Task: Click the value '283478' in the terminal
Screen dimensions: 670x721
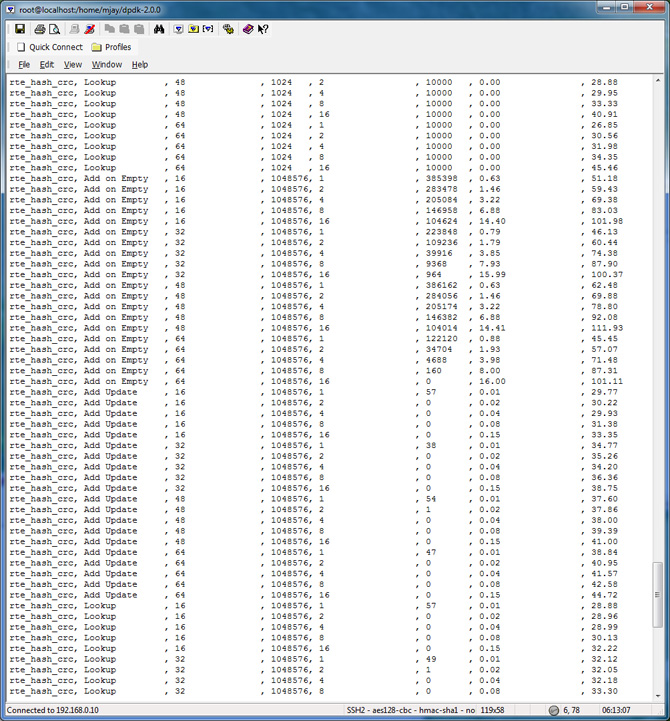Action: (x=441, y=189)
